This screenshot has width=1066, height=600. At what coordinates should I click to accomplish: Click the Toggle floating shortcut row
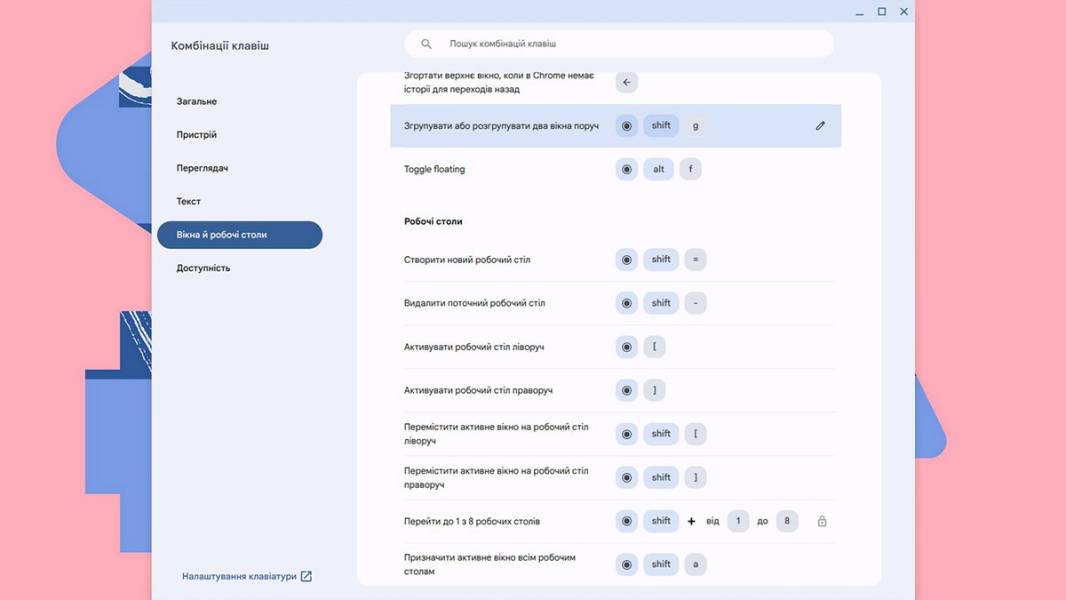(x=615, y=169)
